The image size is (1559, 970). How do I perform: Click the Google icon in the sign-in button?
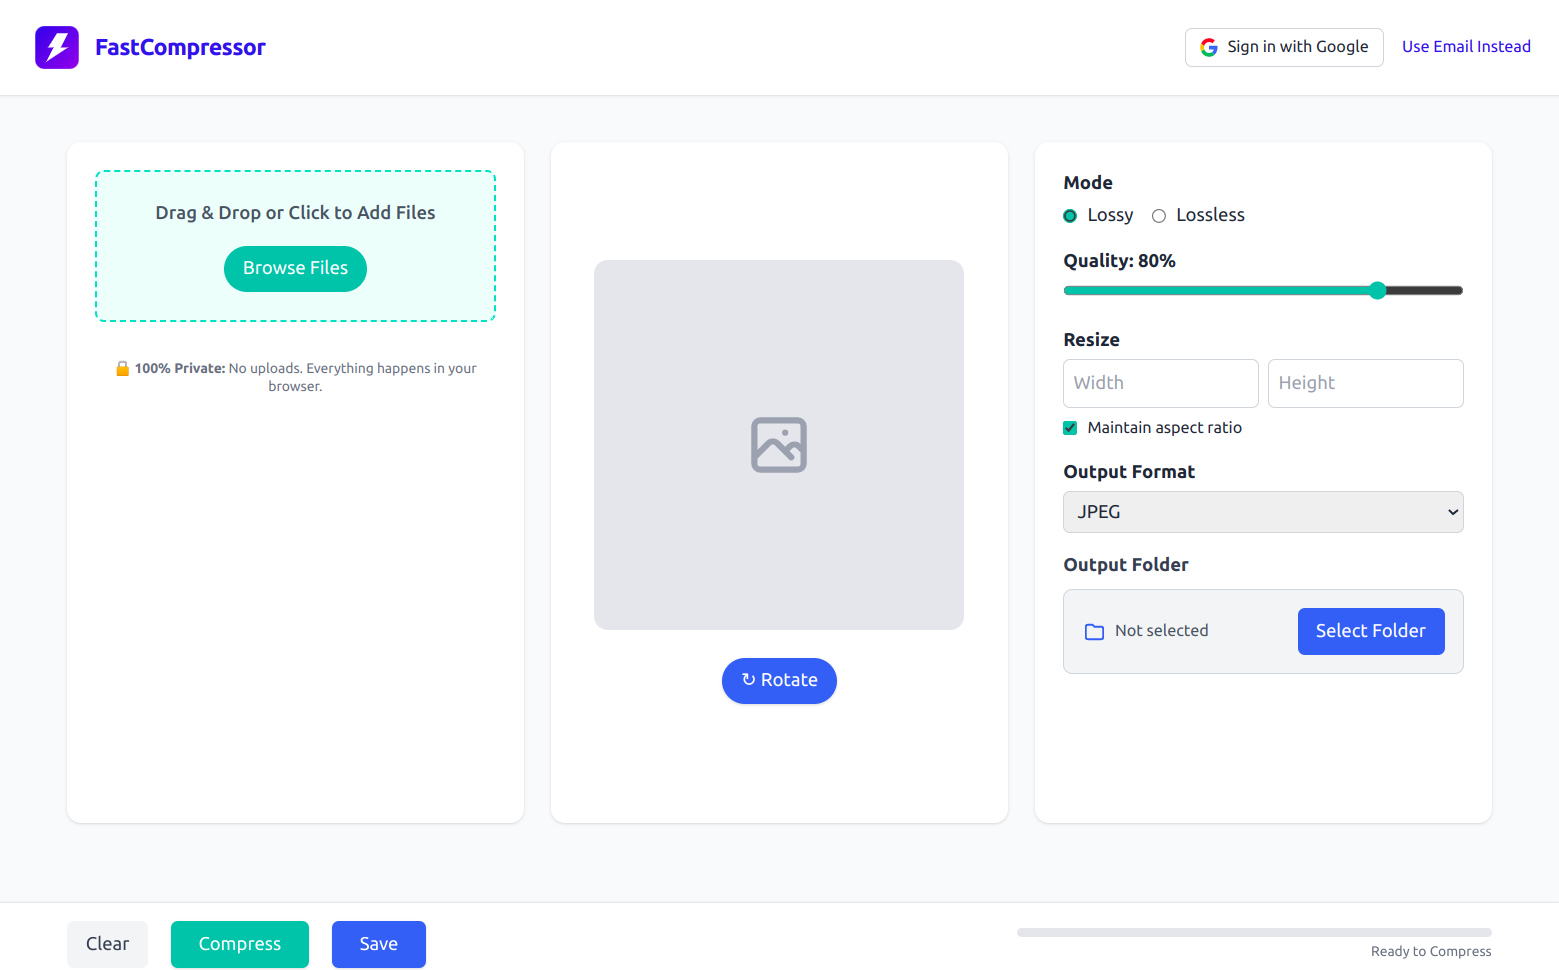[1209, 46]
